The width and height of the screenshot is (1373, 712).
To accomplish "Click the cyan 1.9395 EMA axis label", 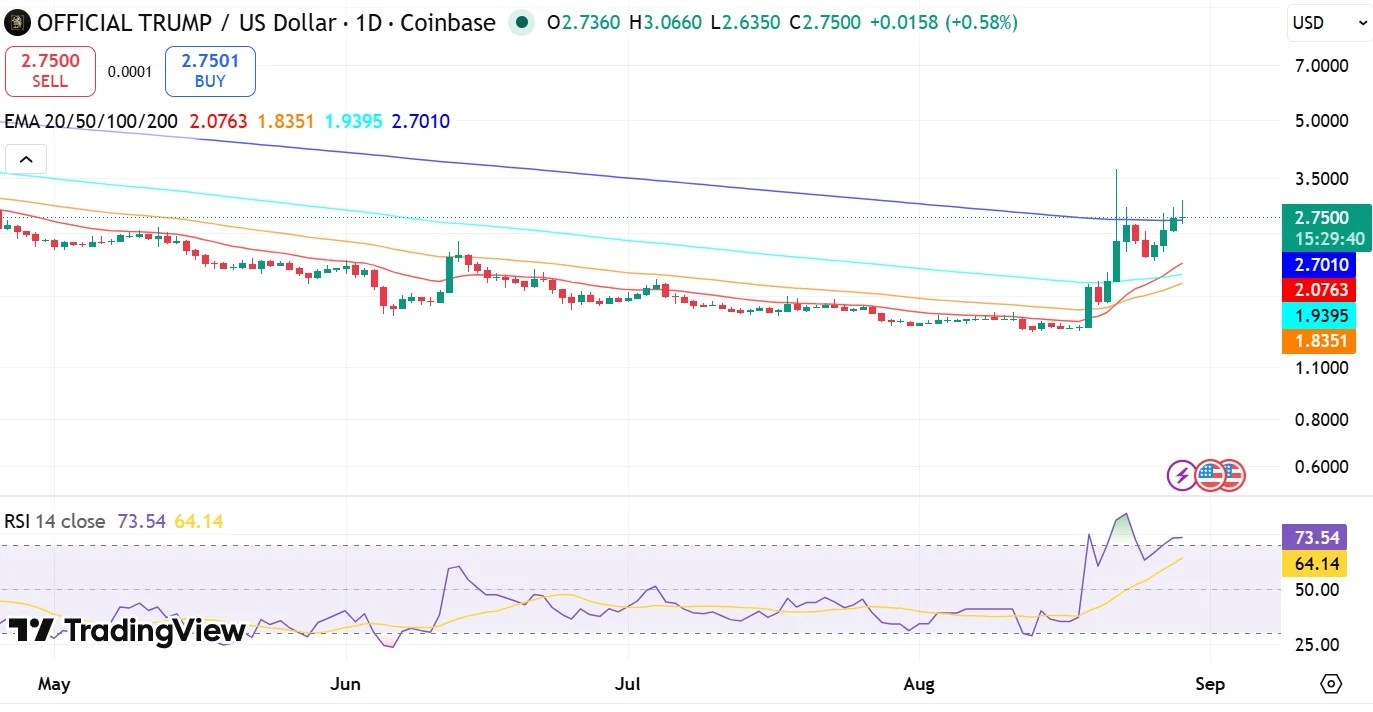I will (1319, 316).
